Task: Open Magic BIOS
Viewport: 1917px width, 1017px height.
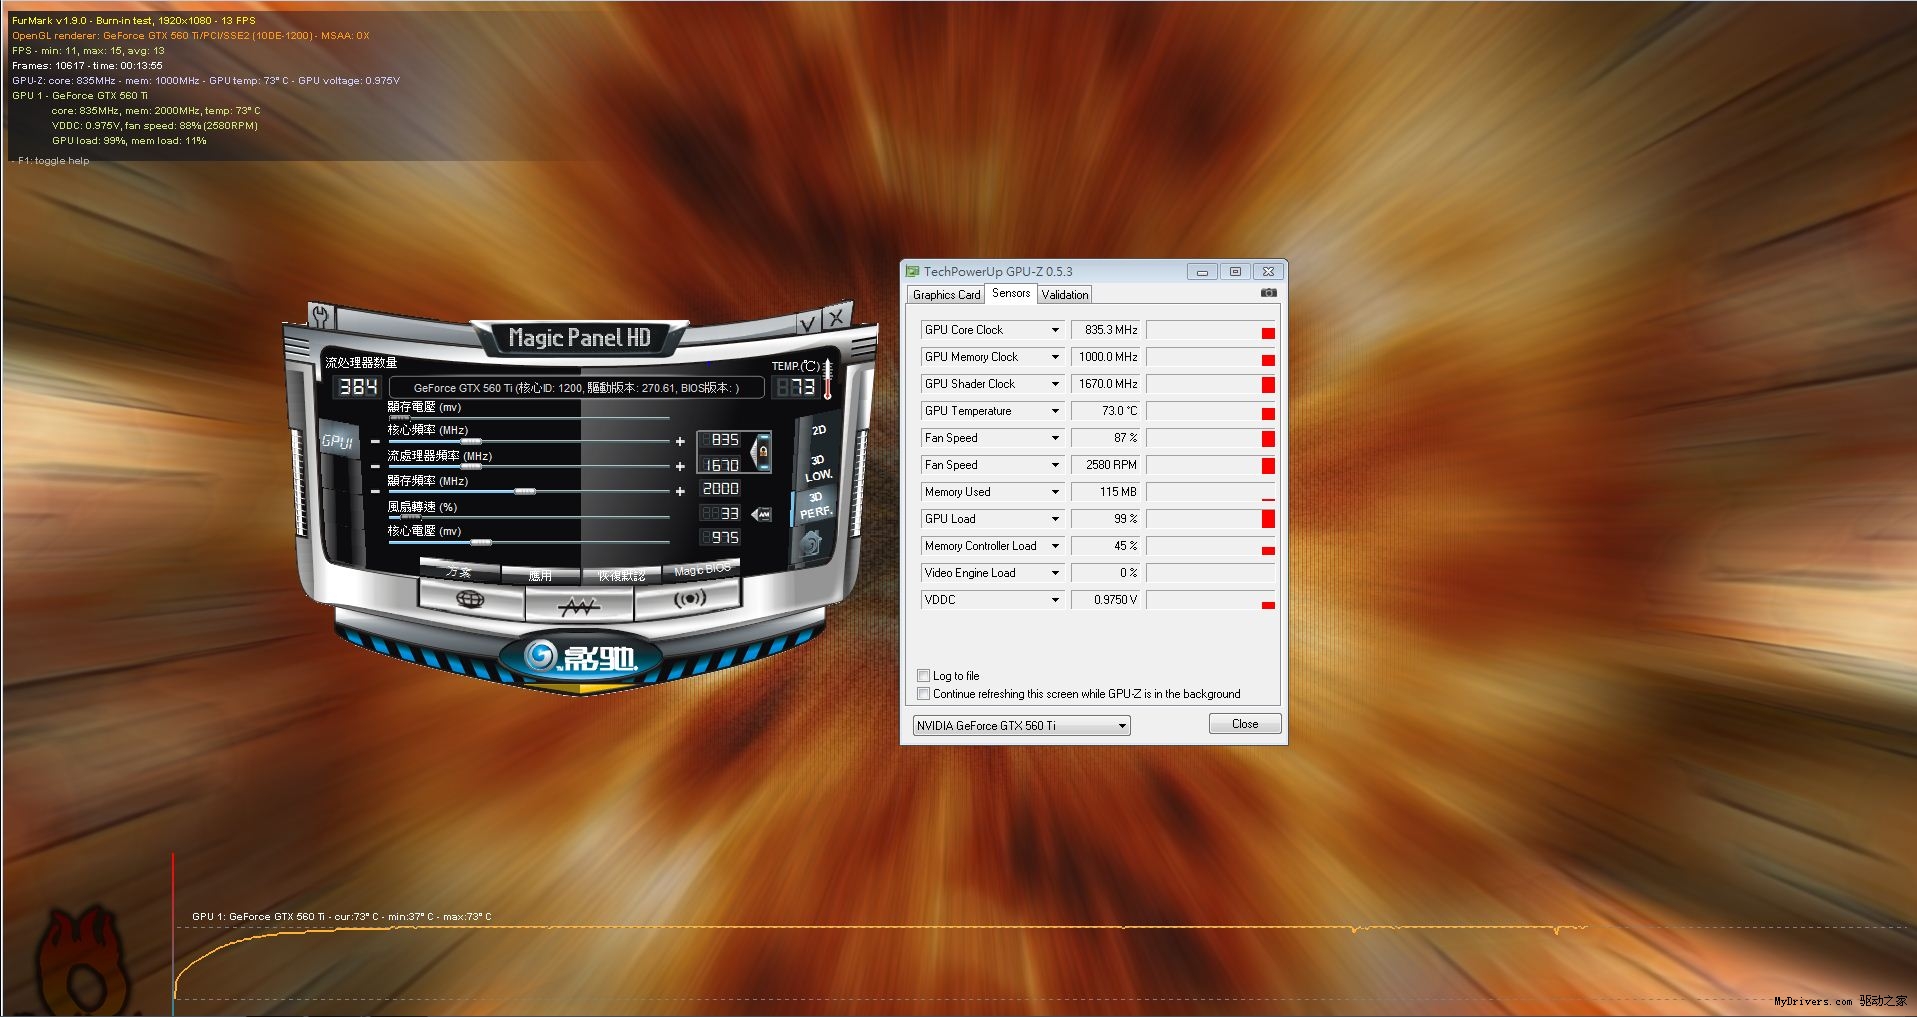Action: [x=702, y=569]
